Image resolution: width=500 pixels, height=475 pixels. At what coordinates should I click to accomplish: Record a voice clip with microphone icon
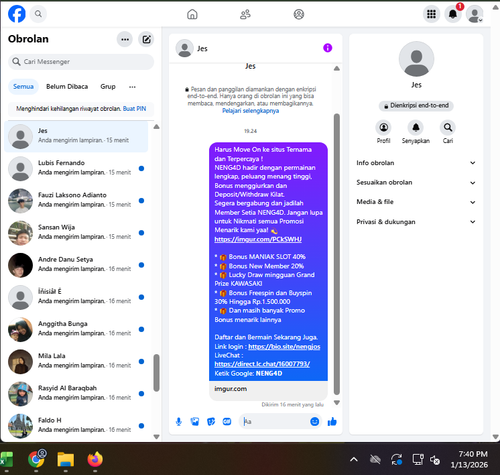tap(179, 422)
